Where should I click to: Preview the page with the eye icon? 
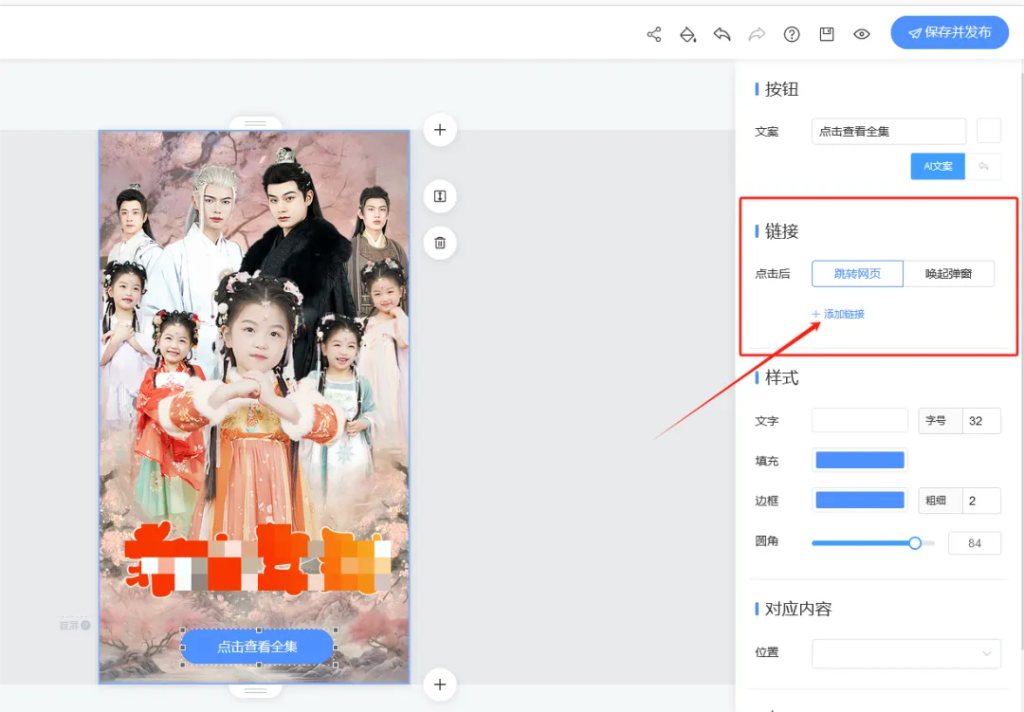(861, 34)
